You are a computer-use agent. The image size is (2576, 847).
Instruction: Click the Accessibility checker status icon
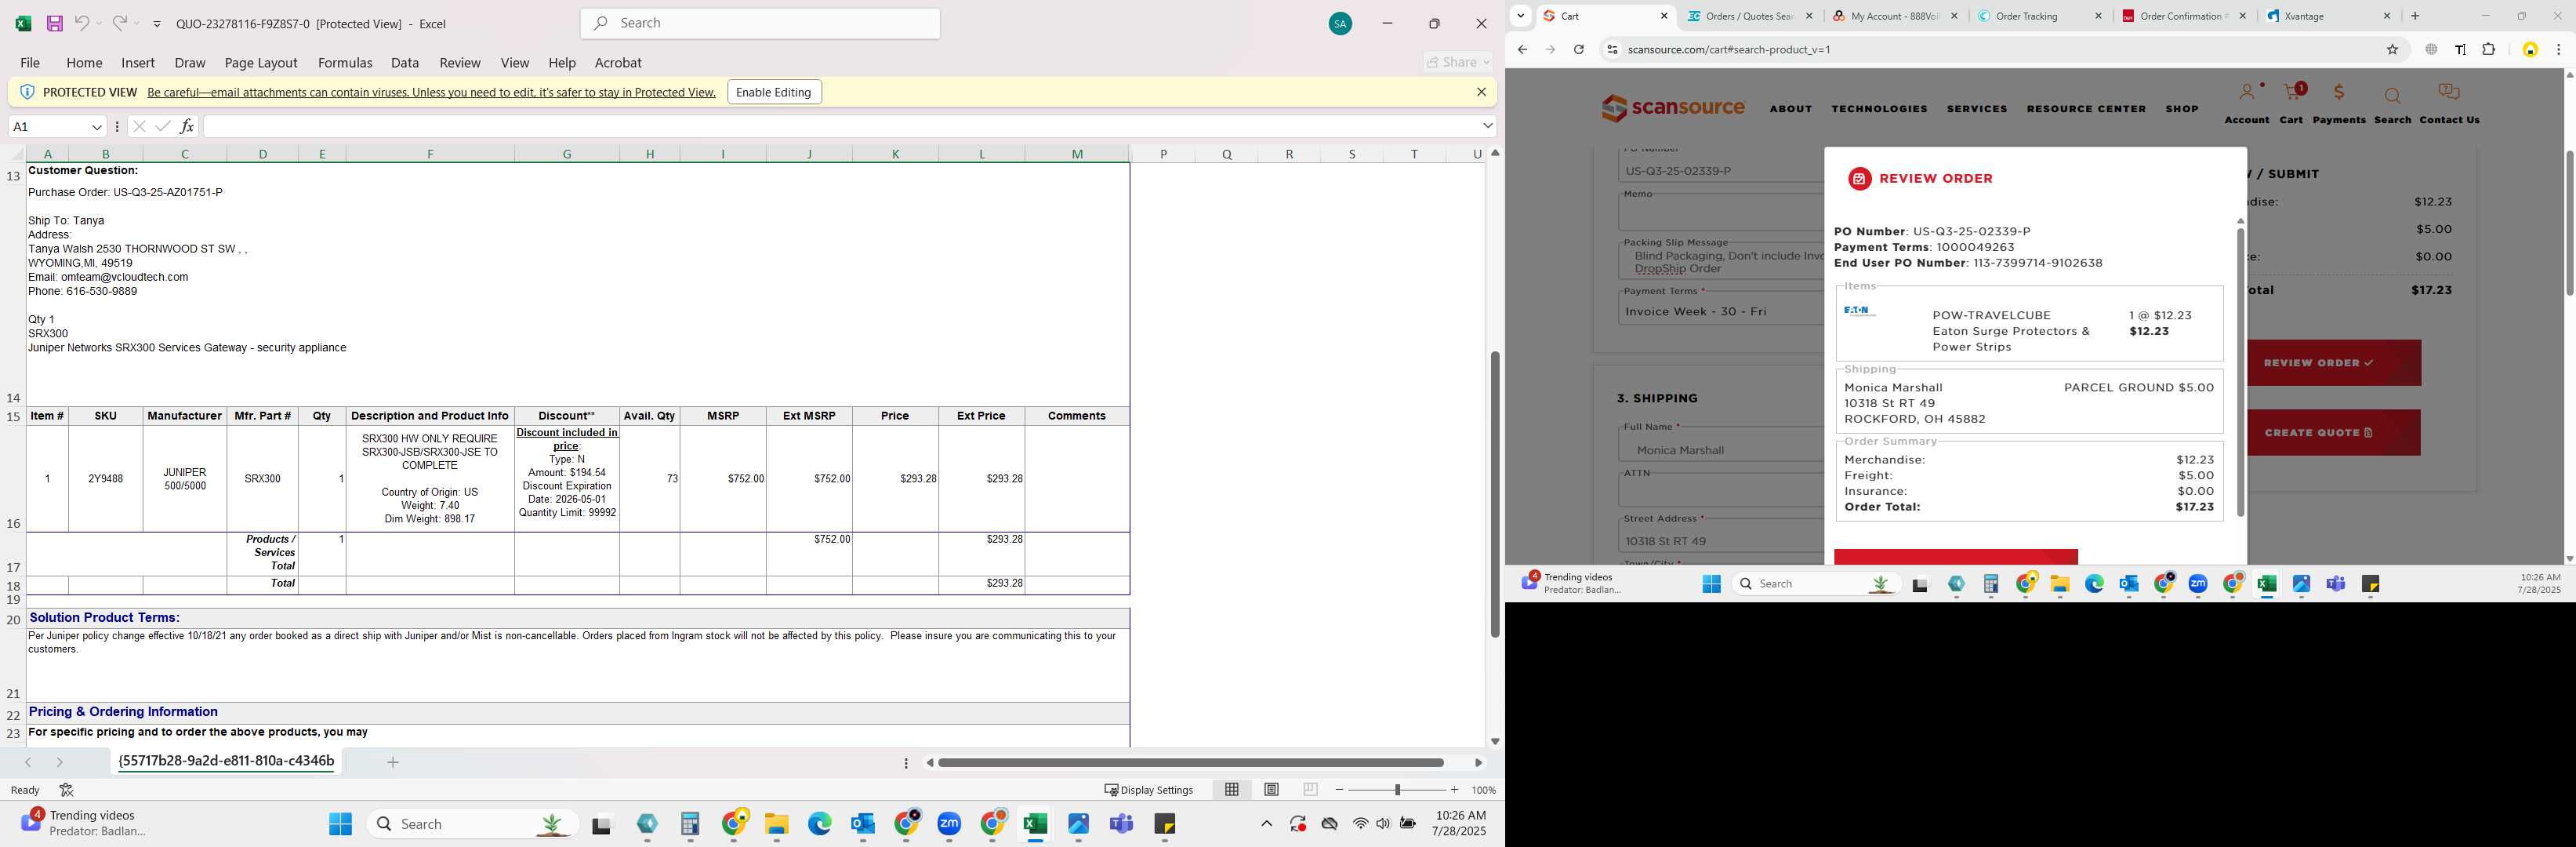point(66,790)
